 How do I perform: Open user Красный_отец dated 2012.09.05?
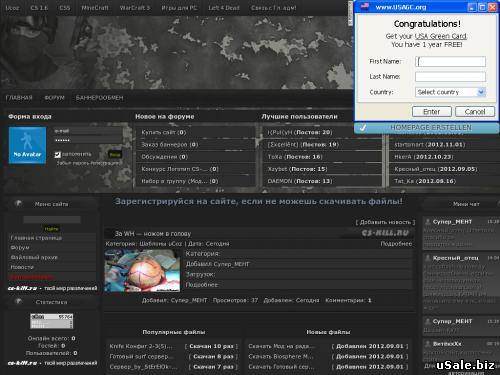coord(436,169)
